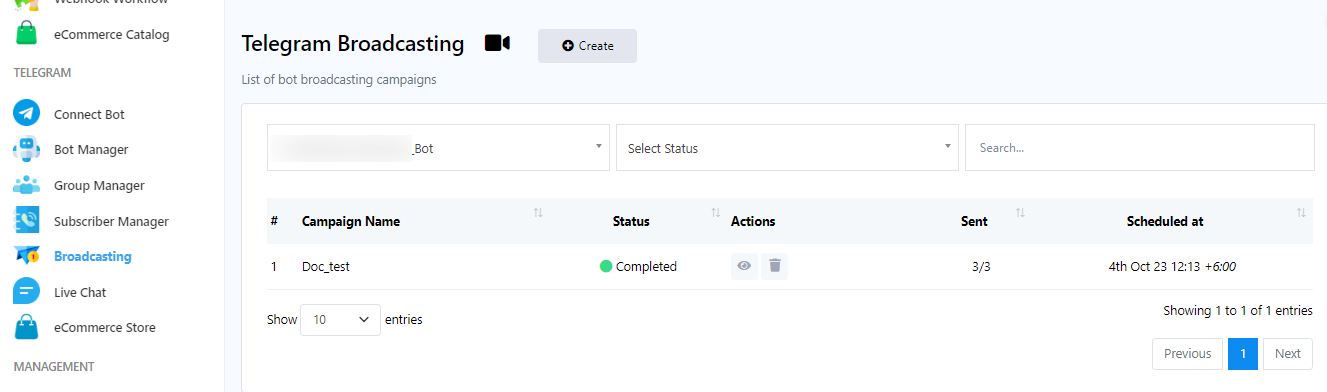Play the video tutorial camera icon

[x=497, y=43]
